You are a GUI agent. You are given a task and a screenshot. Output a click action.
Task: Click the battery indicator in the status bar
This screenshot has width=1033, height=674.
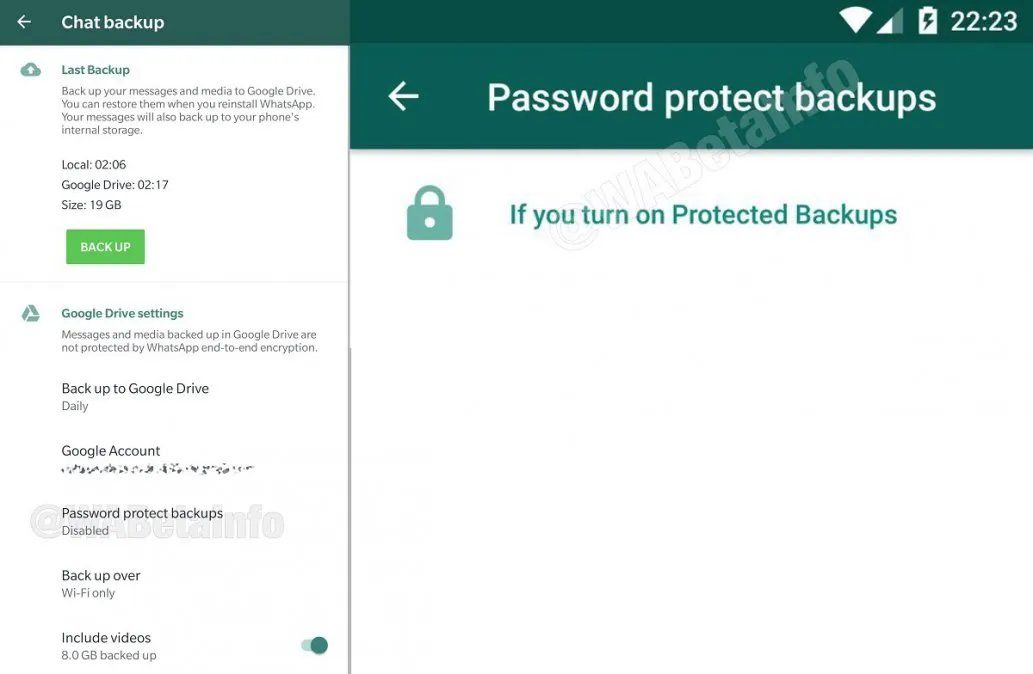coord(926,19)
